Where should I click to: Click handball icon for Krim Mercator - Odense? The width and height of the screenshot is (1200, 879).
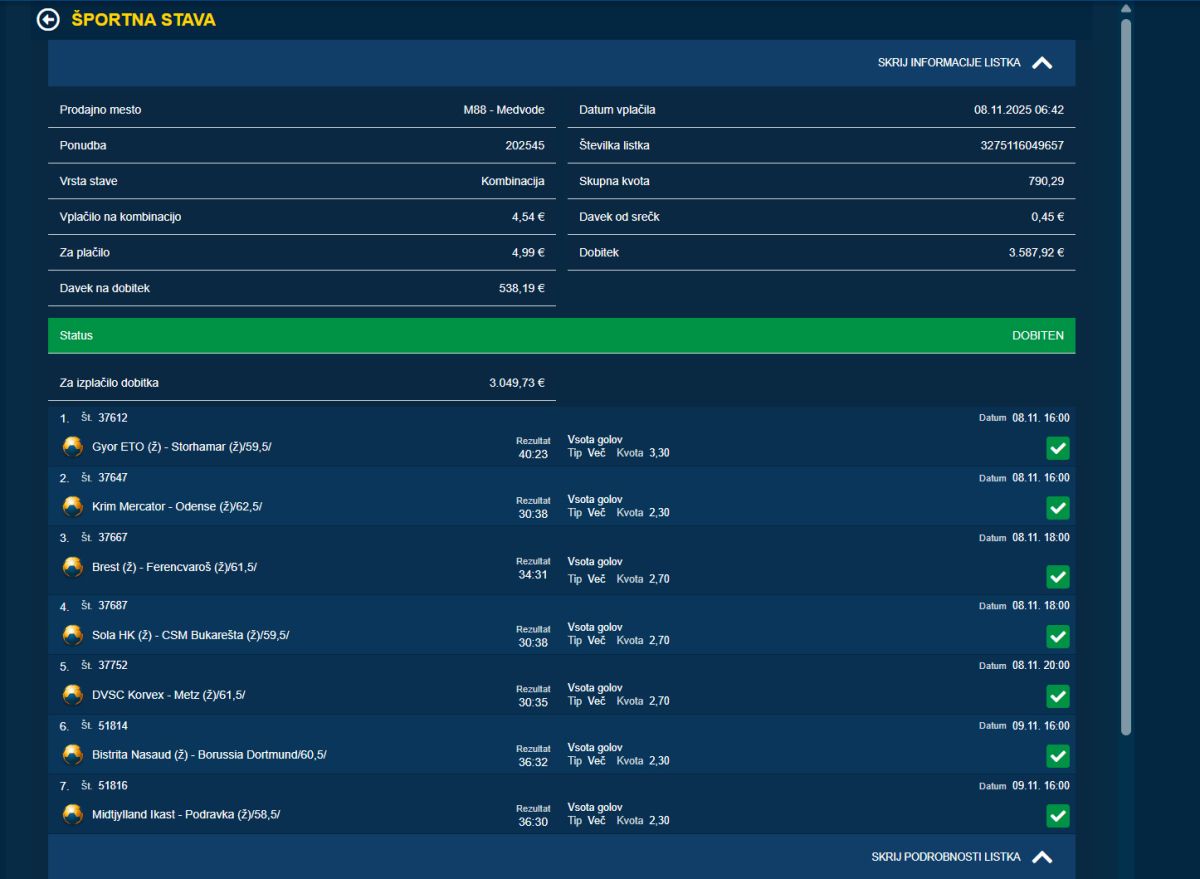pyautogui.click(x=73, y=506)
